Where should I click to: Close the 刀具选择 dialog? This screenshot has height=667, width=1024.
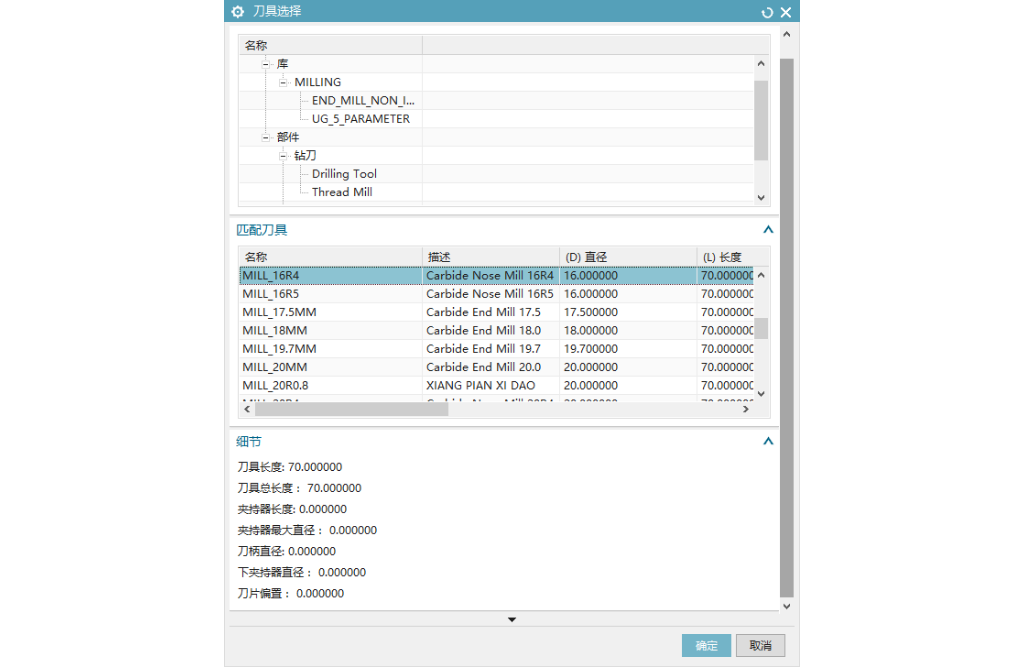786,12
